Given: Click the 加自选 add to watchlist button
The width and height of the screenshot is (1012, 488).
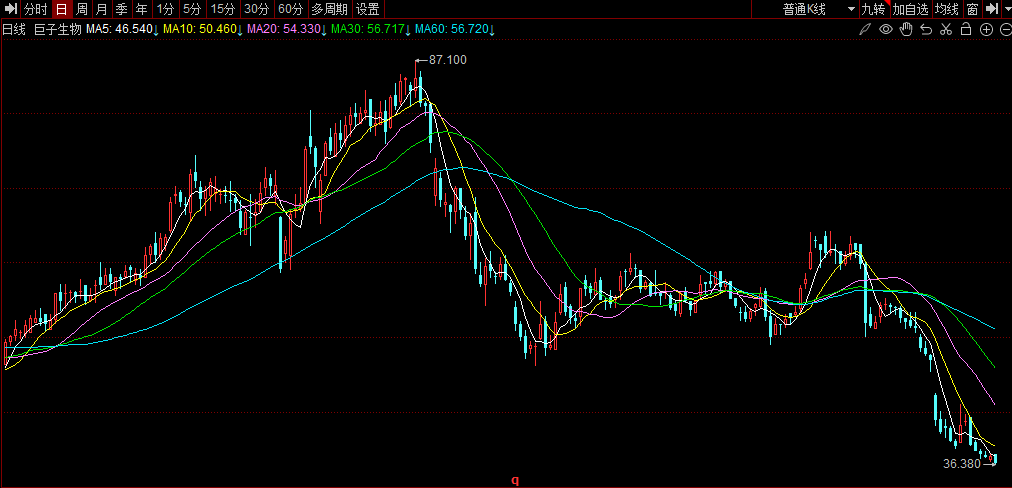Looking at the screenshot, I should point(911,9).
